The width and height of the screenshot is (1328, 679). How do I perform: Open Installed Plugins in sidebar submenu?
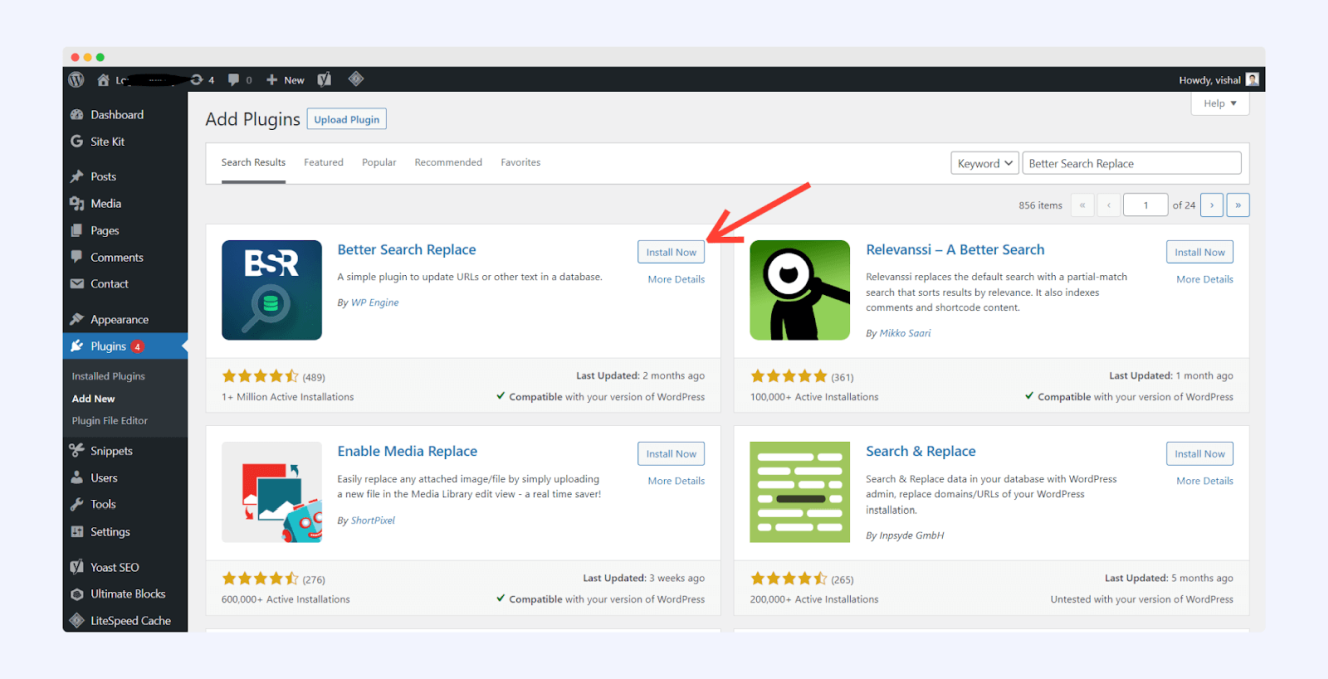click(108, 376)
